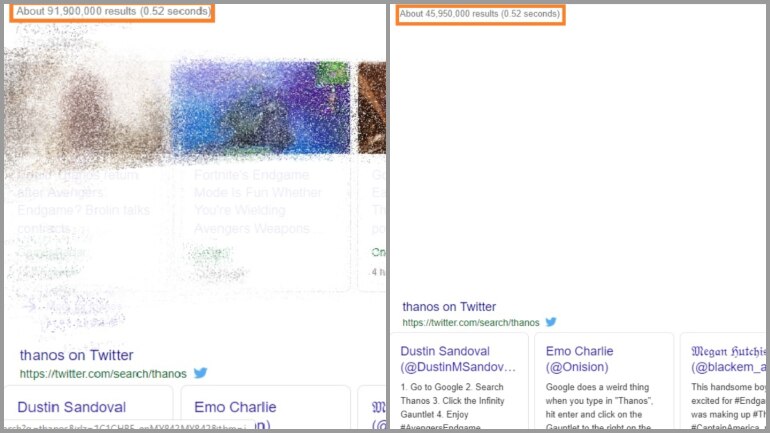This screenshot has width=770, height=433.
Task: Follow twitter.com/search/thanos URL in the 45,950,000 results panel
Action: pos(470,323)
